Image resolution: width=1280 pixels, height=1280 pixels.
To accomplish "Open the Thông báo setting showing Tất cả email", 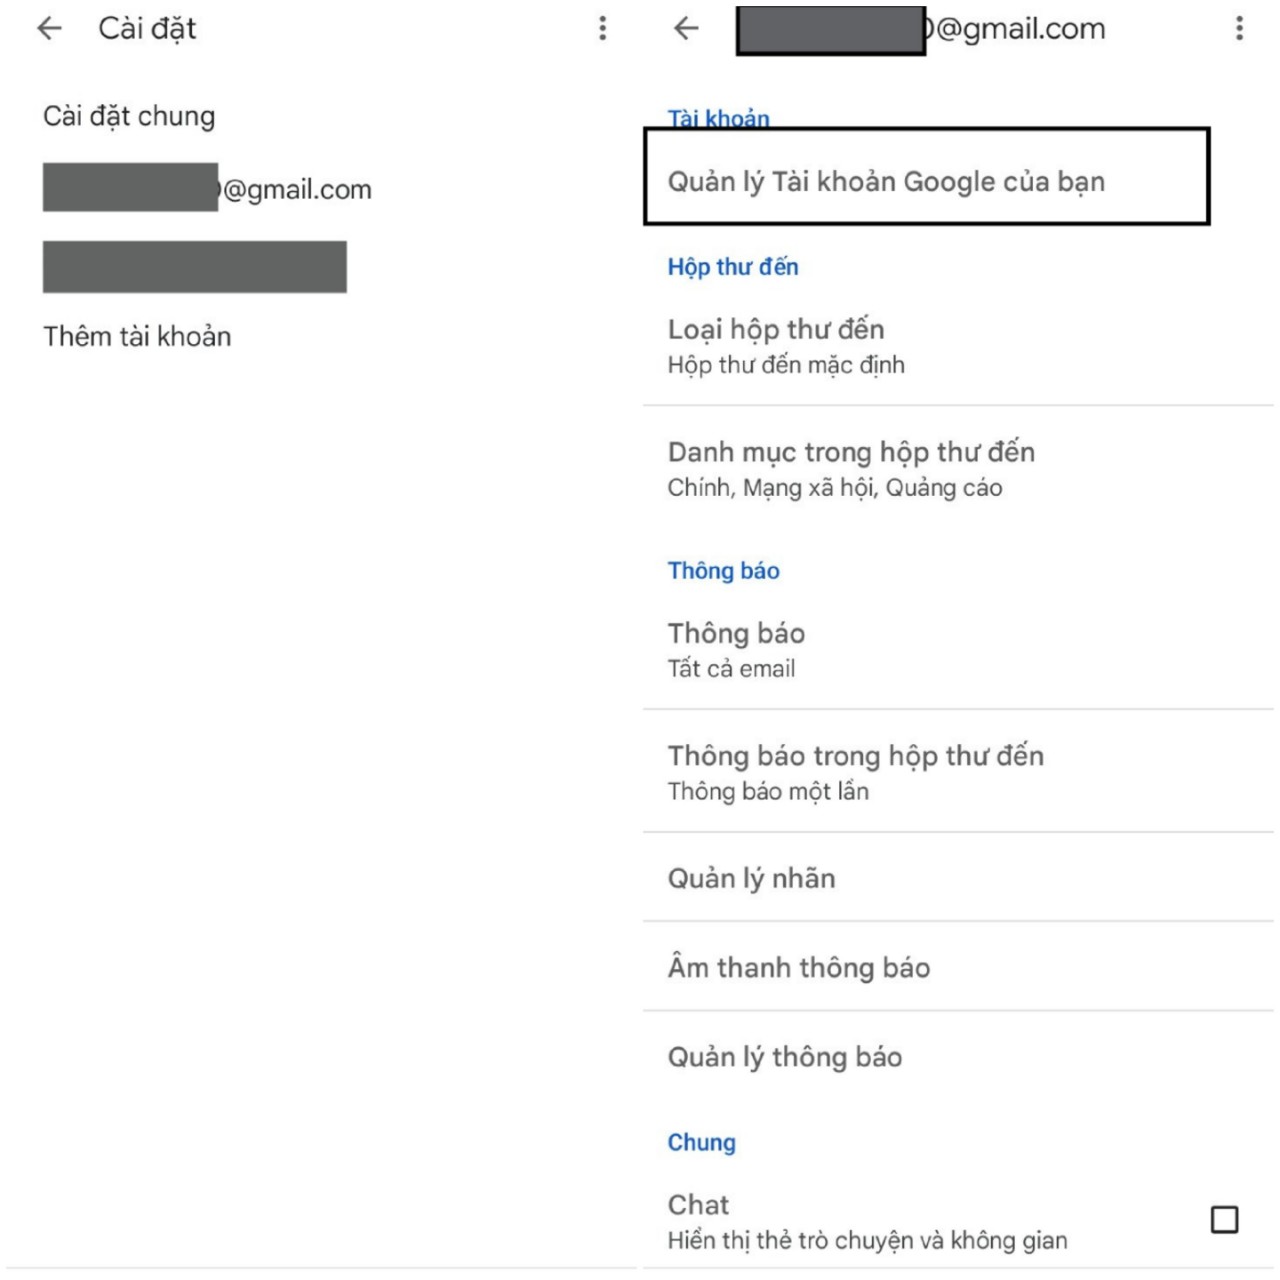I will click(x=958, y=650).
